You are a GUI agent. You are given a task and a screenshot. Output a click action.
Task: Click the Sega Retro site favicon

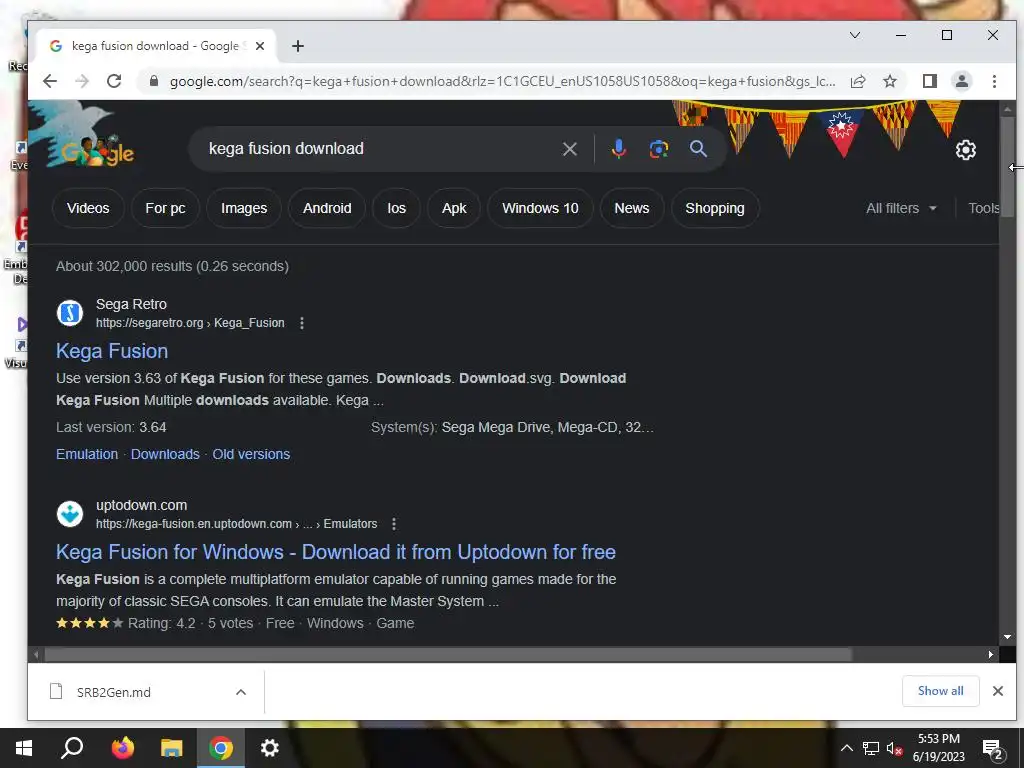(x=70, y=313)
